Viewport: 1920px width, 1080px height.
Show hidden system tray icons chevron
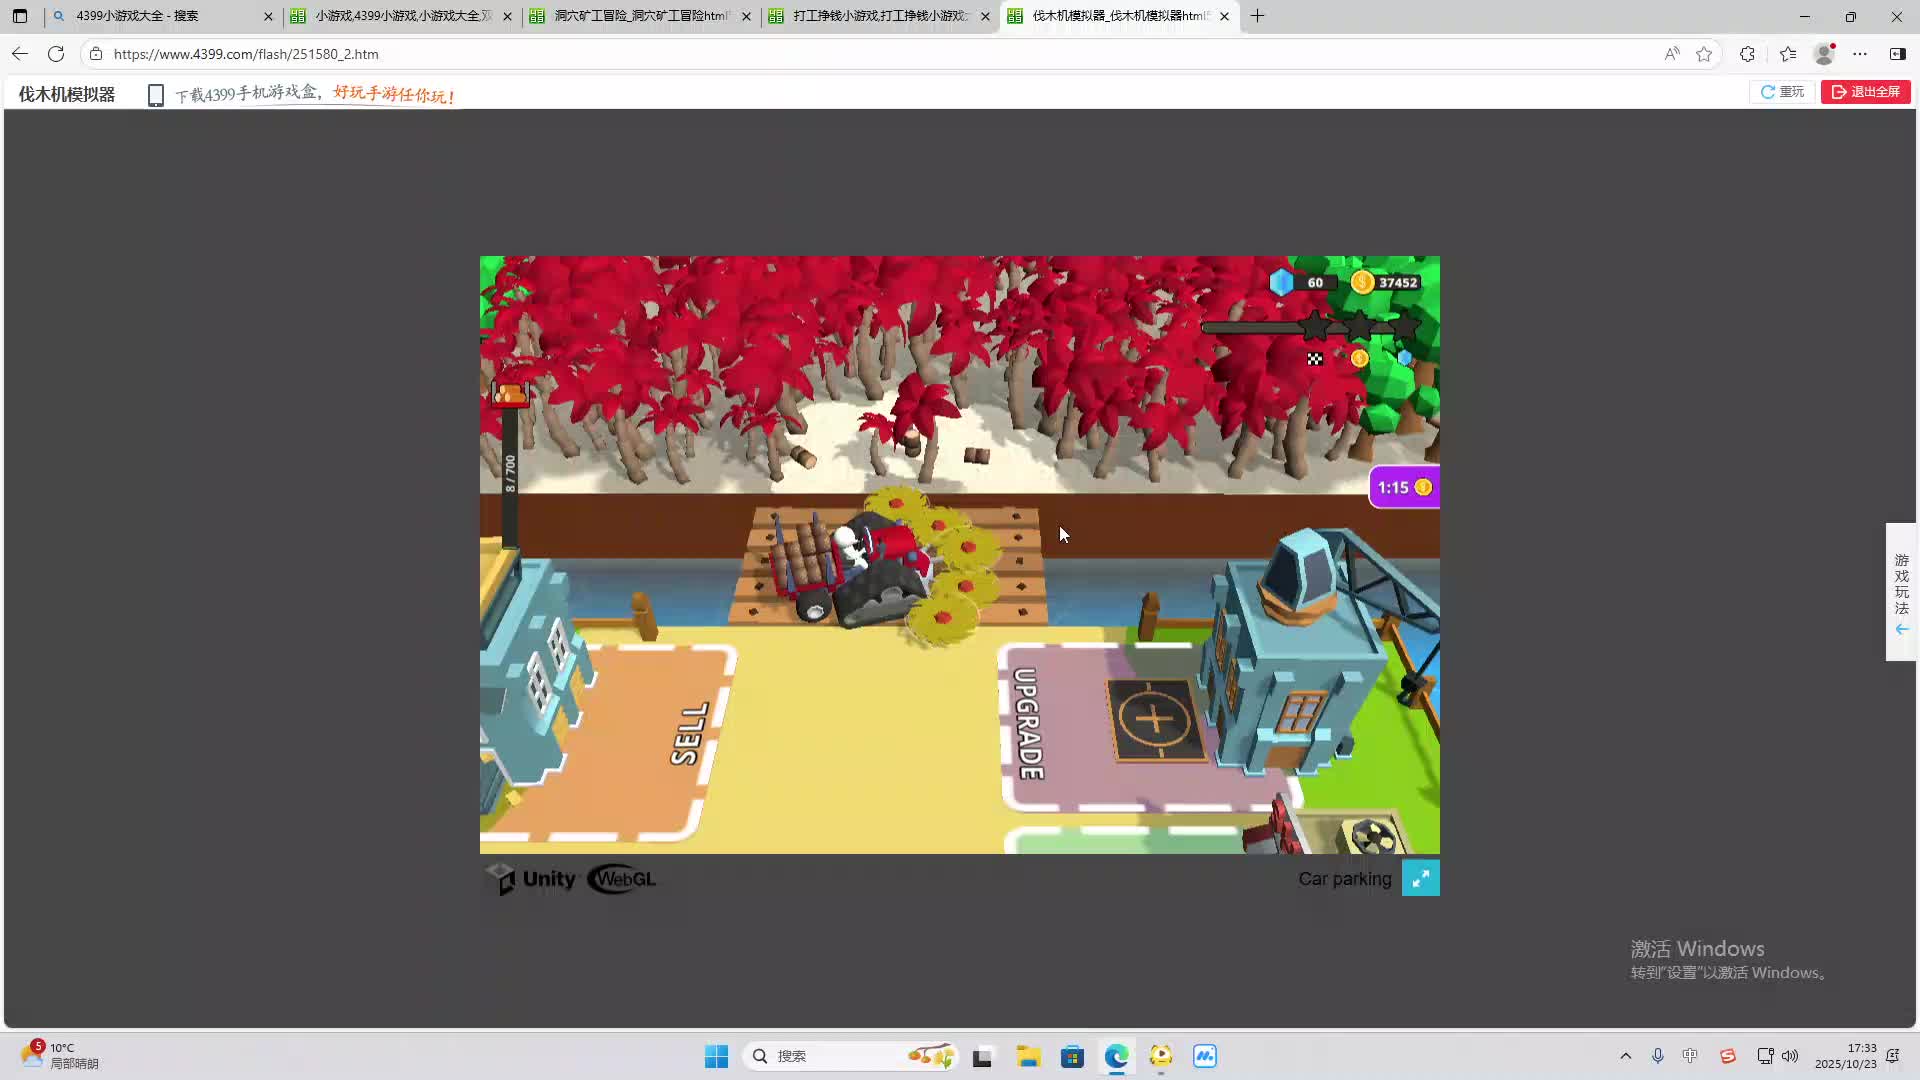pos(1625,1056)
